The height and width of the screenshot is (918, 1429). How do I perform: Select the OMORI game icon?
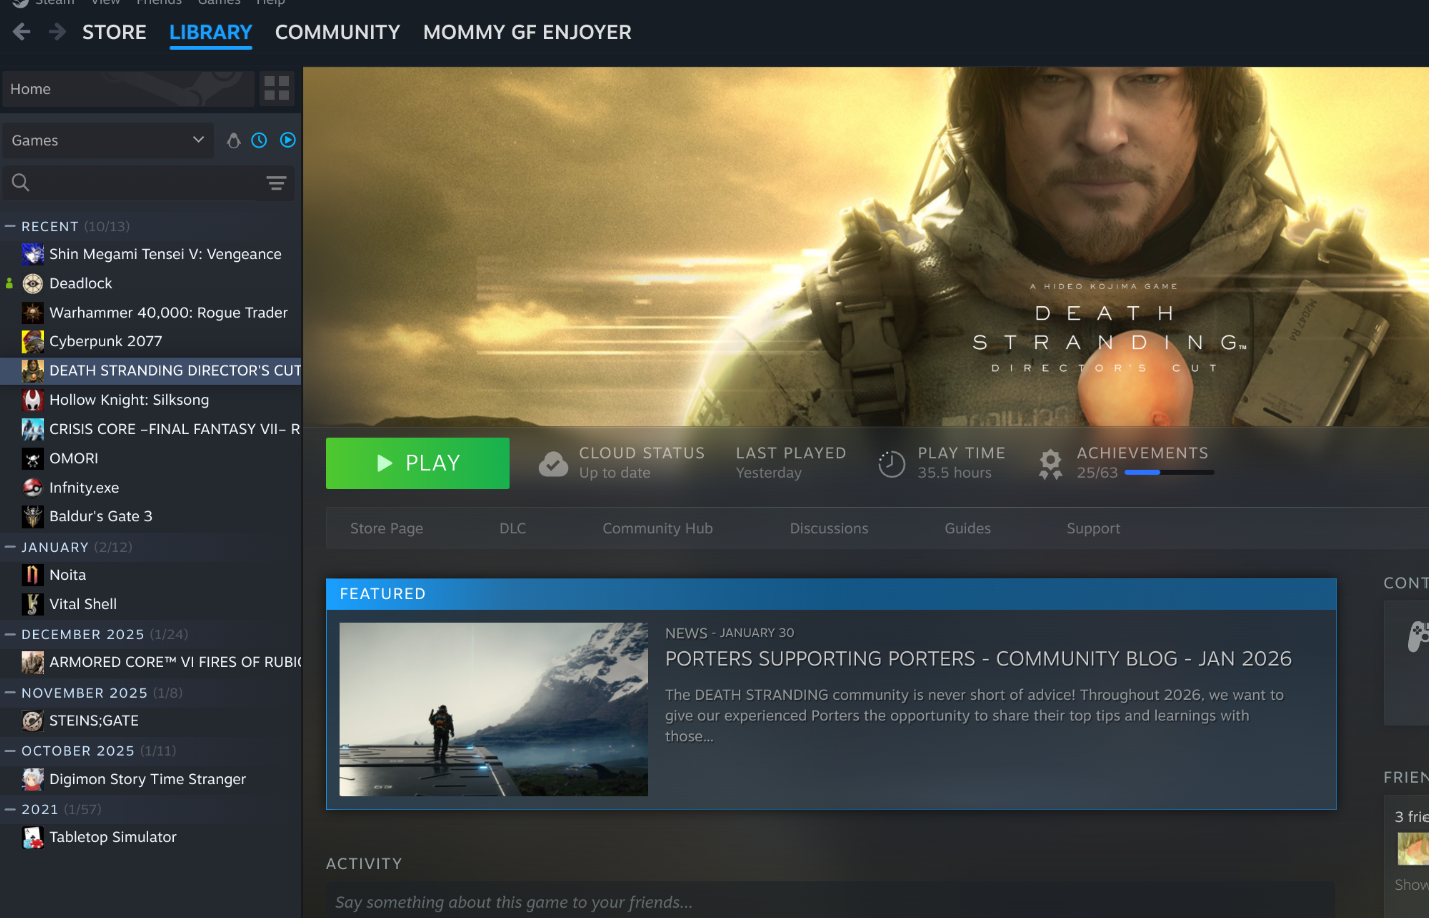pos(33,458)
